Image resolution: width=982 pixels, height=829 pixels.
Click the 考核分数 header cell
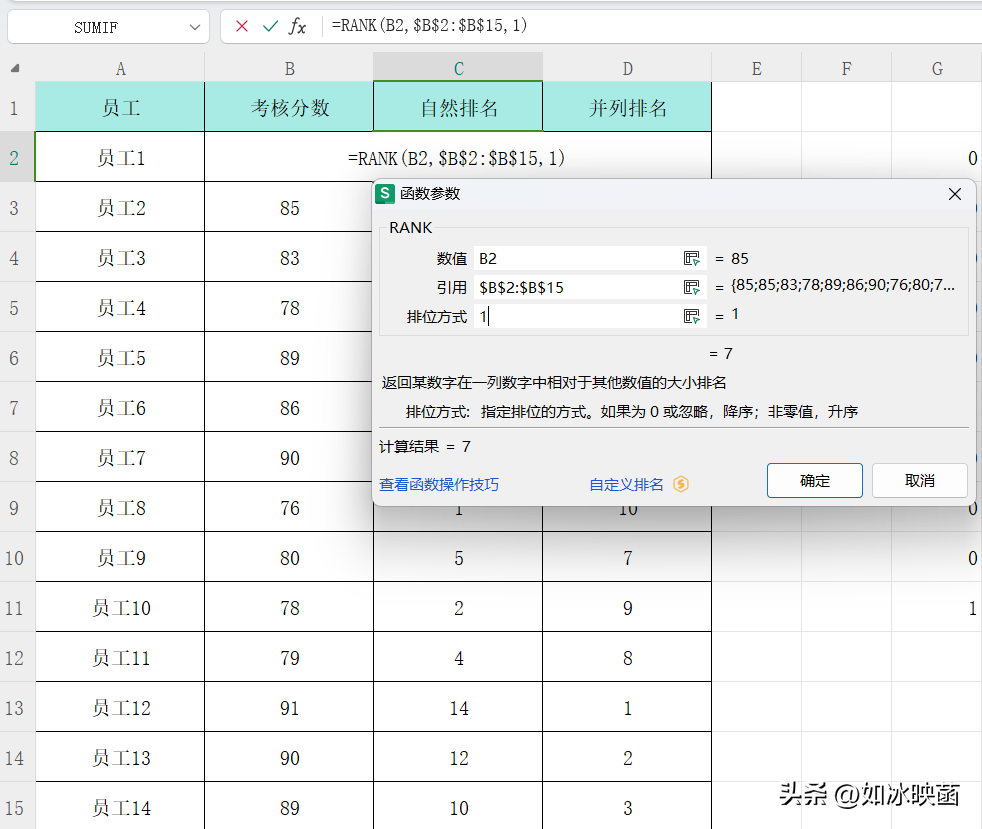pyautogui.click(x=289, y=108)
